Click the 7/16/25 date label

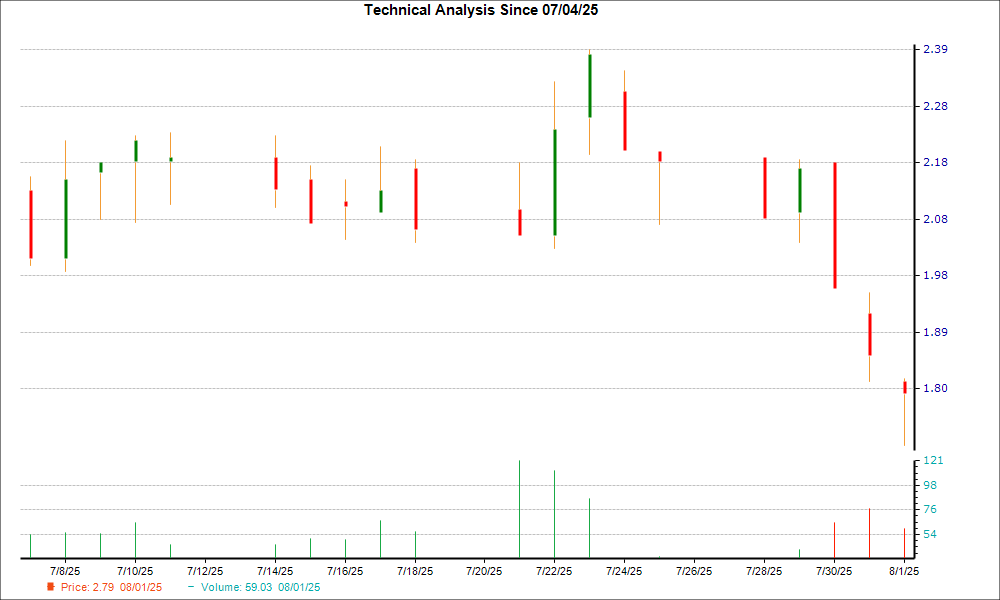pyautogui.click(x=345, y=571)
